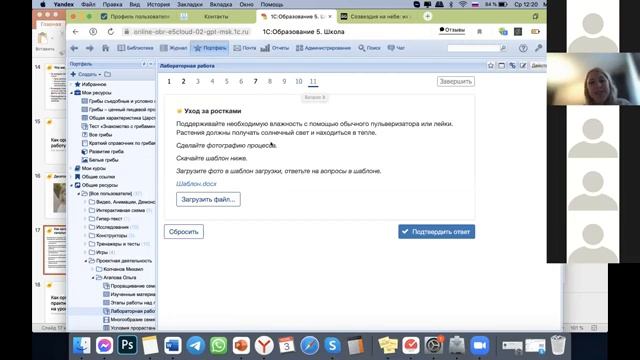640x360 pixels.
Task: Open the Белые грибы resource
Action: pos(103,160)
